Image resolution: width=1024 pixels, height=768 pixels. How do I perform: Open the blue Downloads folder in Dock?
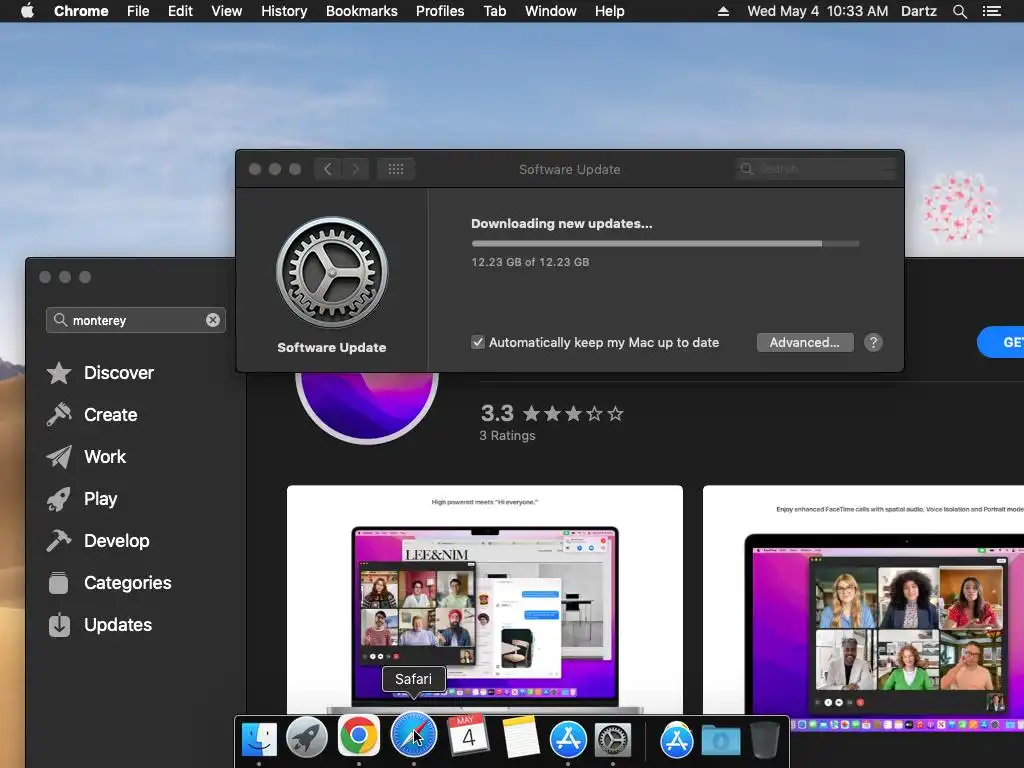(x=721, y=741)
